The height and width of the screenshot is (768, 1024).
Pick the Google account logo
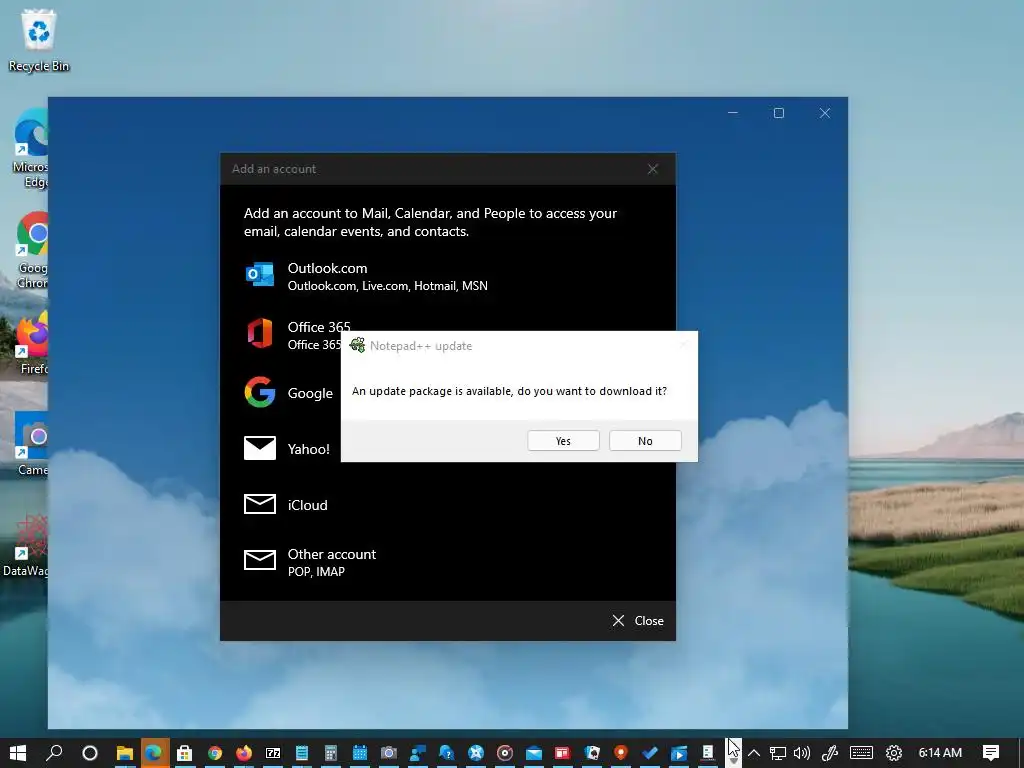pos(259,392)
